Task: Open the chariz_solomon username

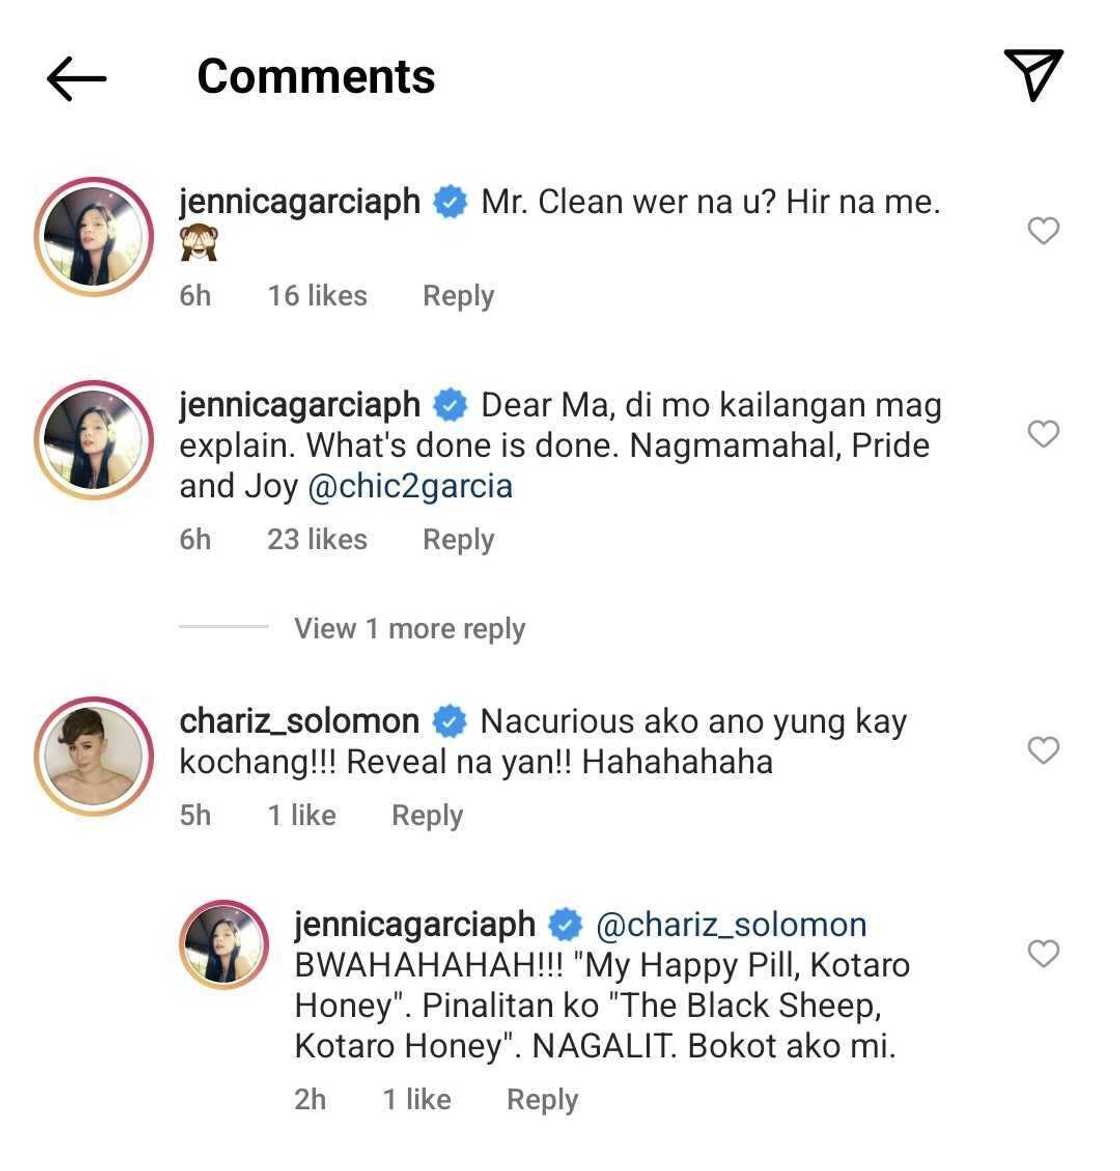Action: pyautogui.click(x=299, y=721)
